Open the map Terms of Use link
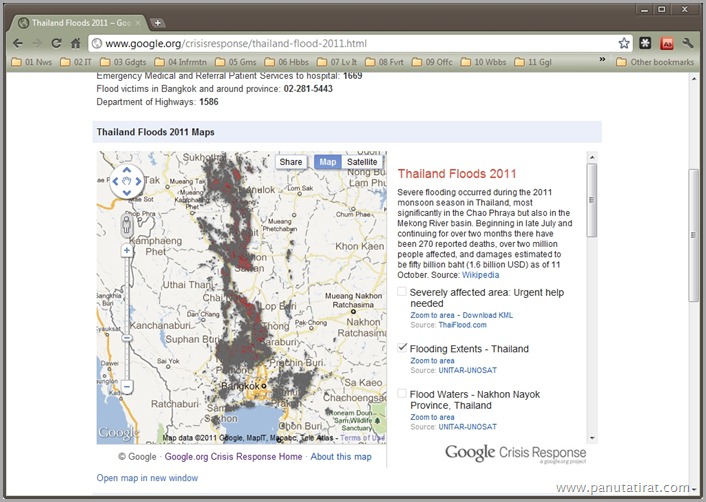This screenshot has height=502, width=706. [362, 438]
